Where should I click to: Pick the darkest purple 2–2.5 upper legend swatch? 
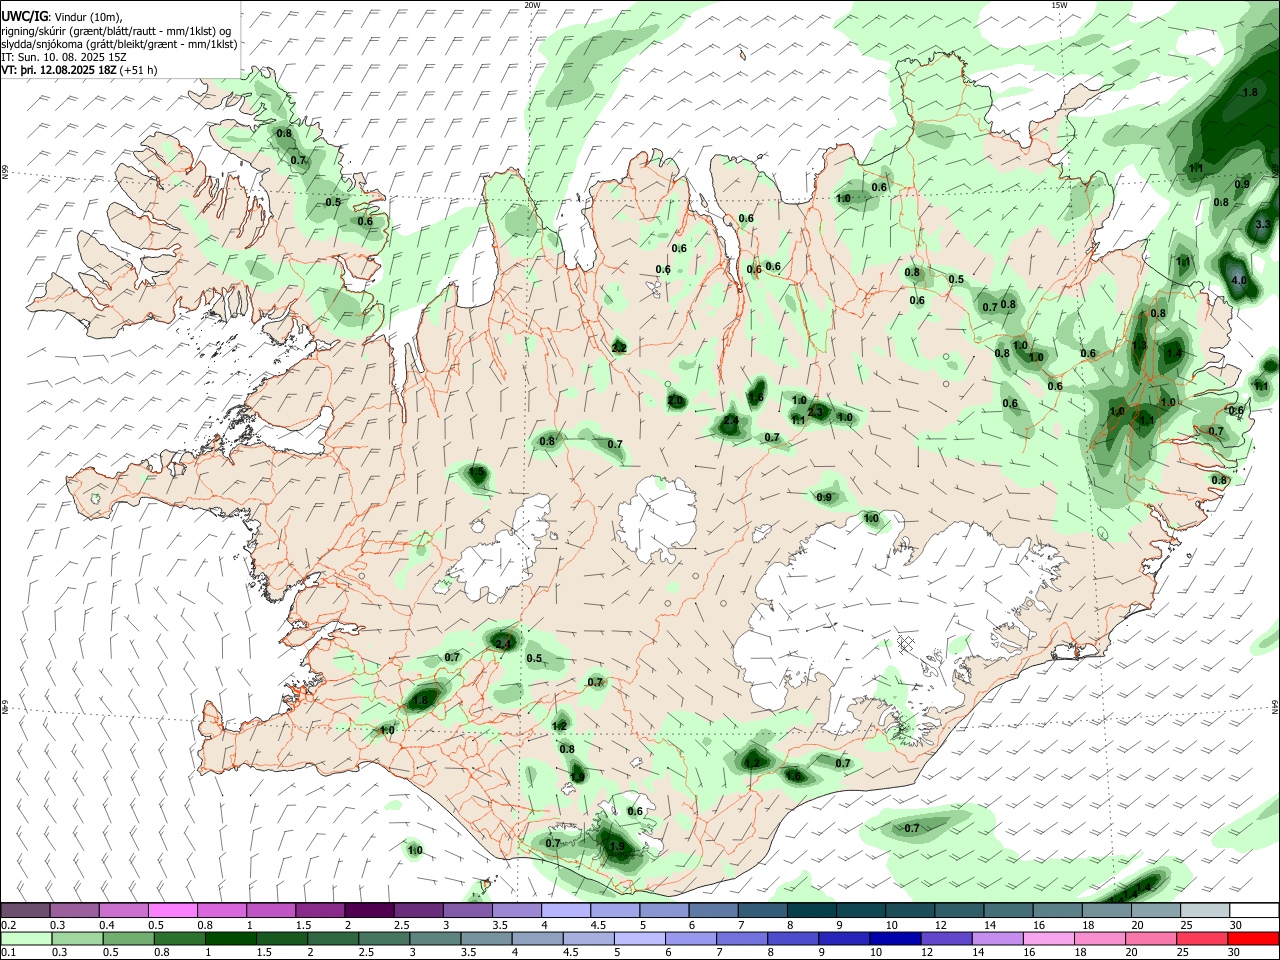coord(369,910)
